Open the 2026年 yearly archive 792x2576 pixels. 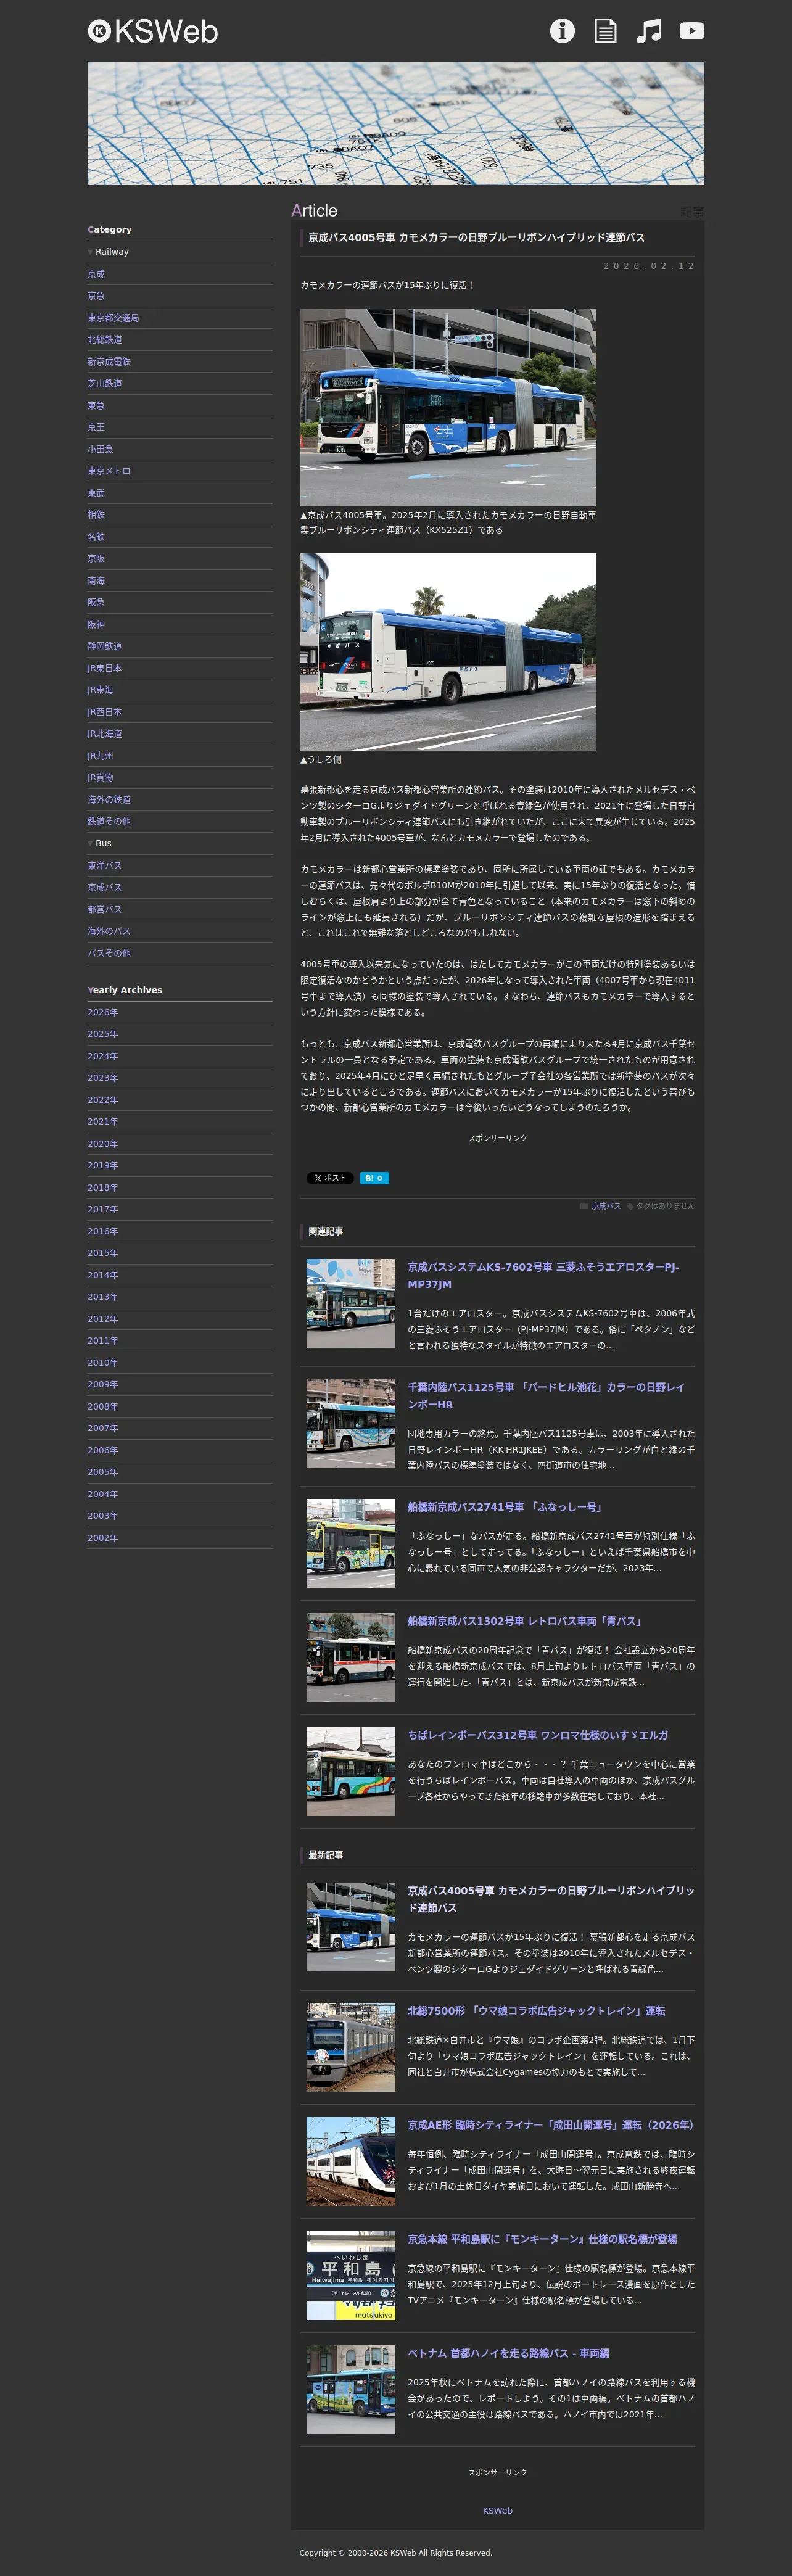pos(103,1013)
